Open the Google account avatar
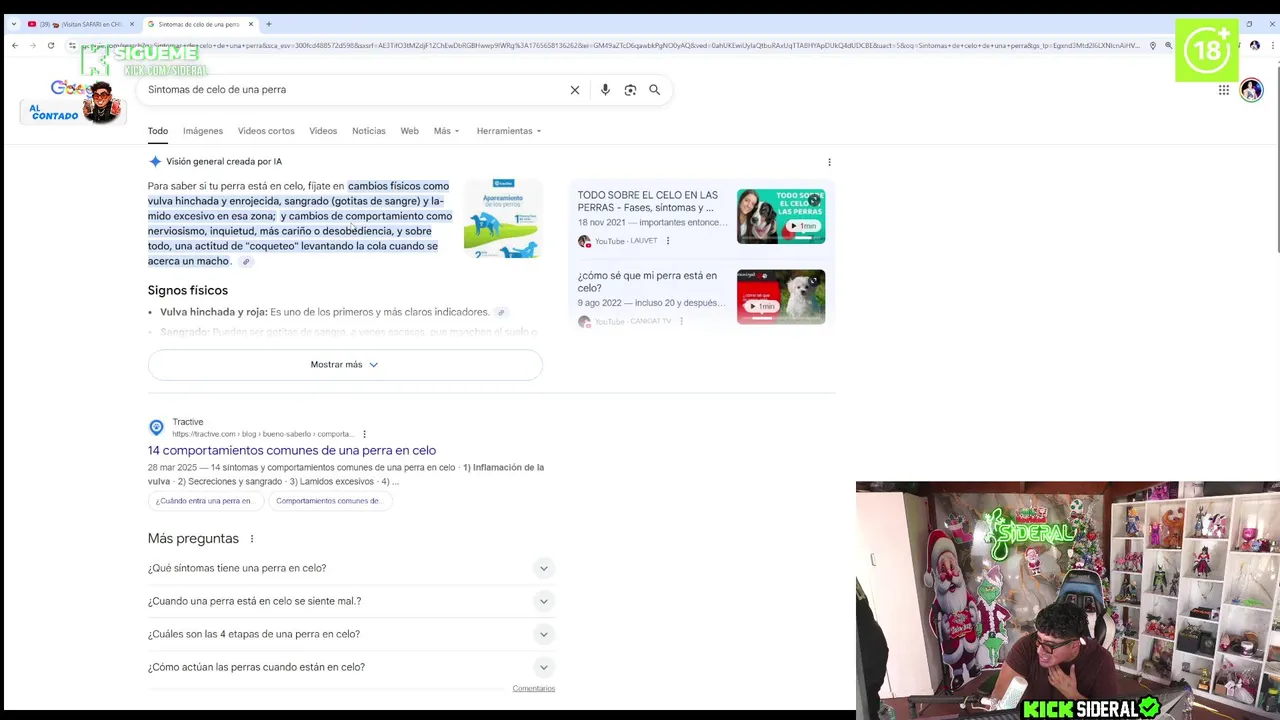Screen dimensions: 1280x720 coord(1251,90)
